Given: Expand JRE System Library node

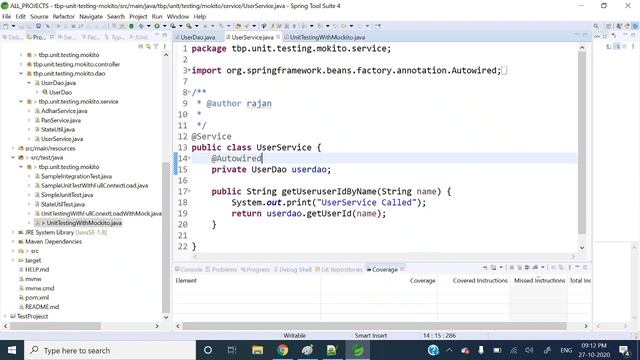Looking at the screenshot, I should [13, 232].
